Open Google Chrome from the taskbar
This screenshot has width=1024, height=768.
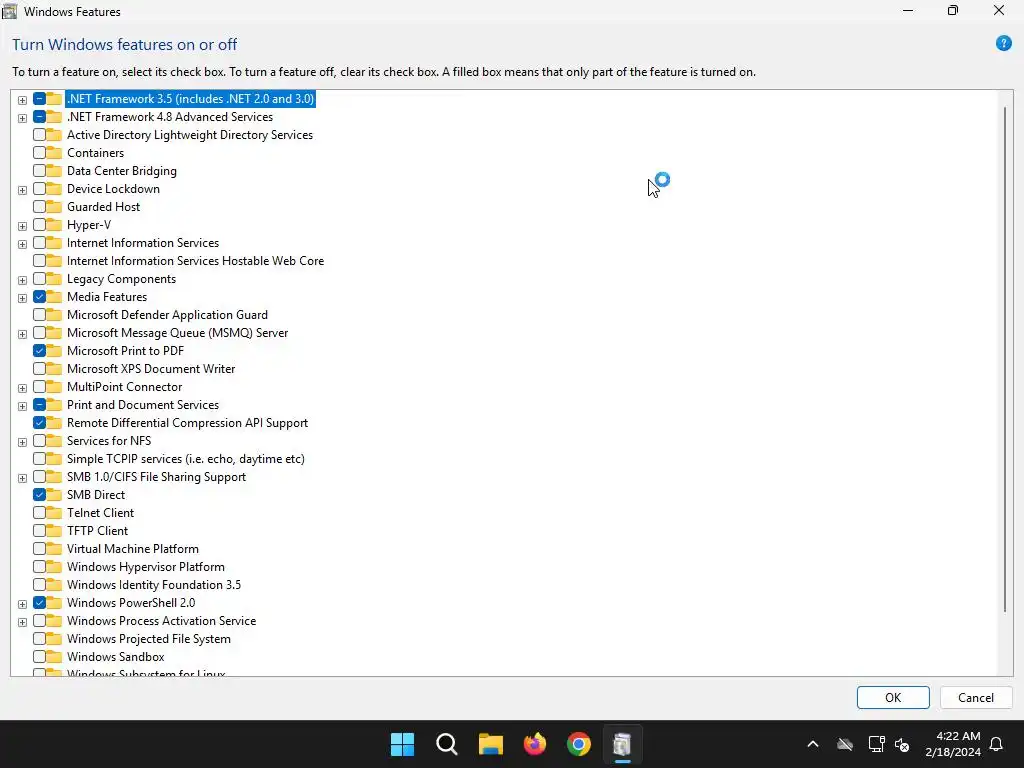tap(579, 744)
